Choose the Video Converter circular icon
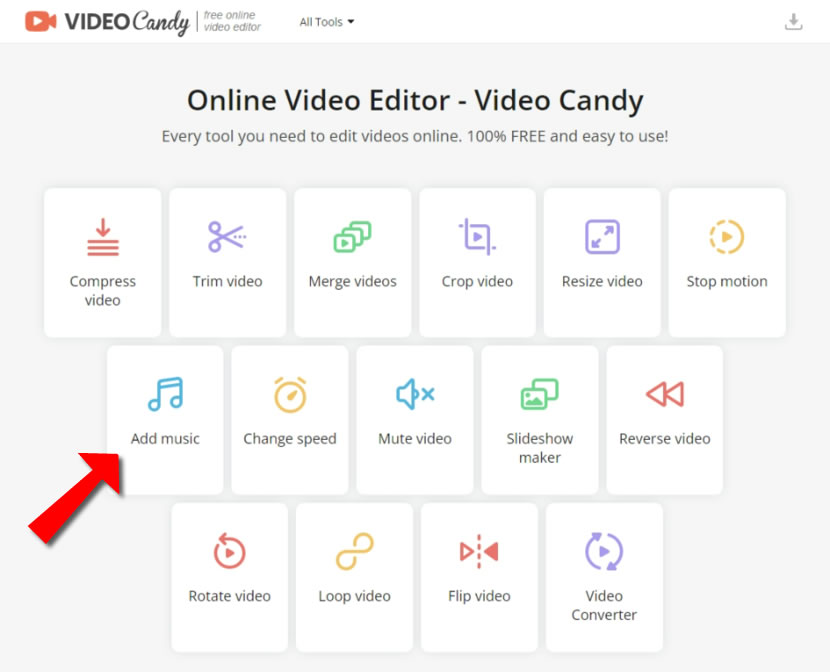The width and height of the screenshot is (830, 672). 604,551
